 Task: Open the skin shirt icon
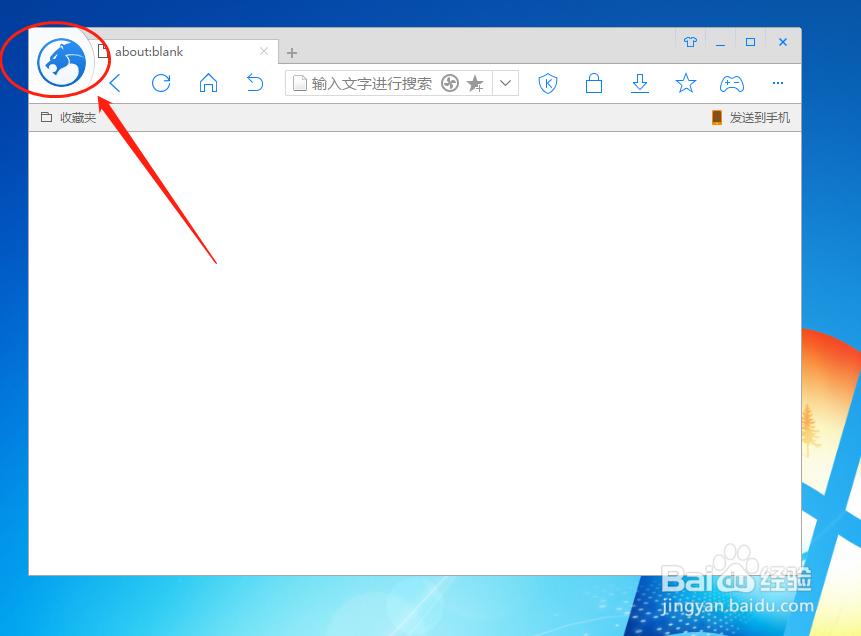[x=690, y=42]
